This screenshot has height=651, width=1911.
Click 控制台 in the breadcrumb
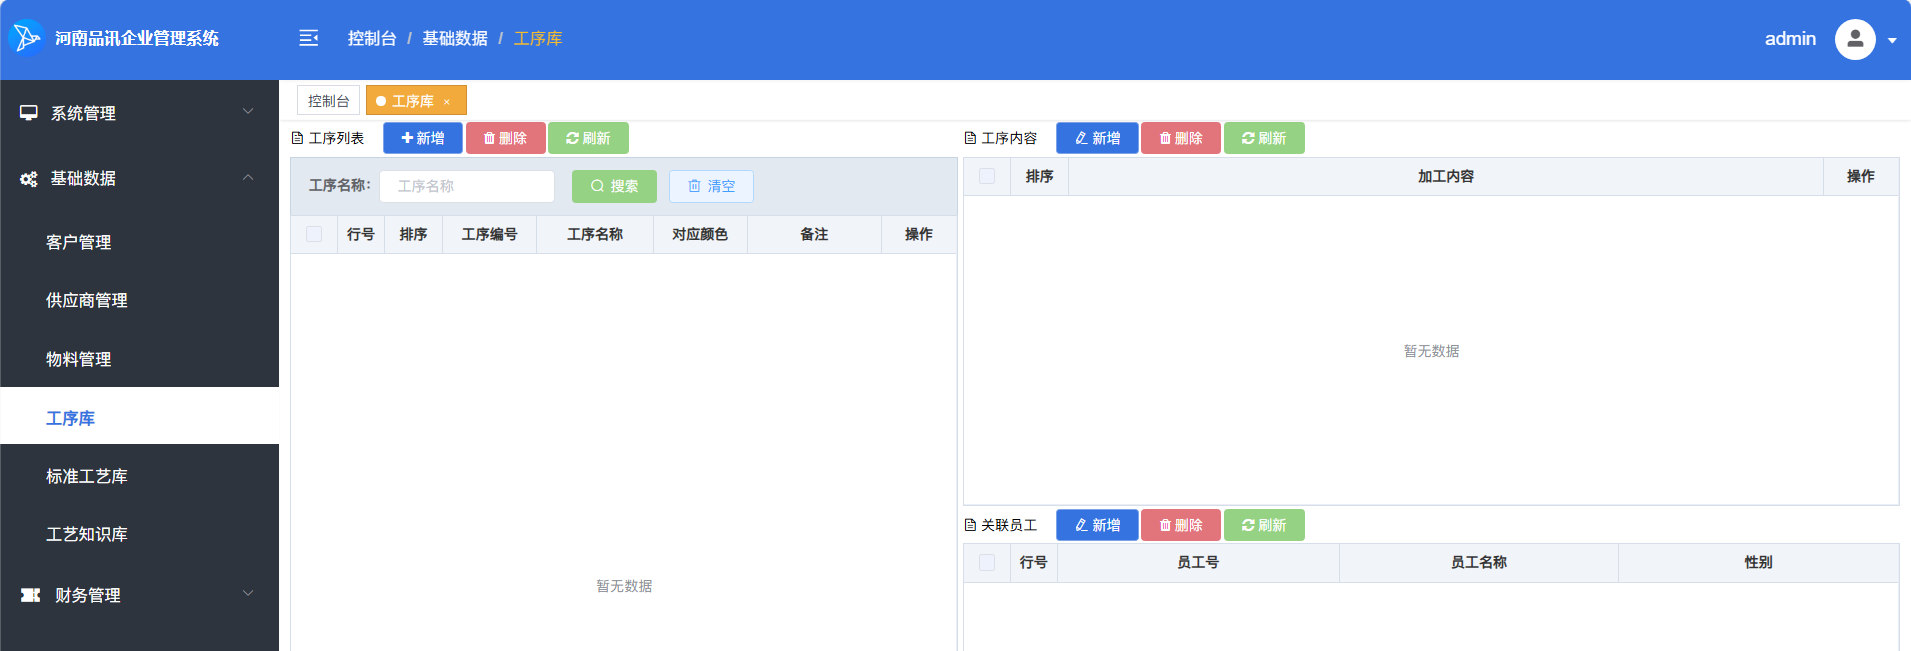coord(372,38)
